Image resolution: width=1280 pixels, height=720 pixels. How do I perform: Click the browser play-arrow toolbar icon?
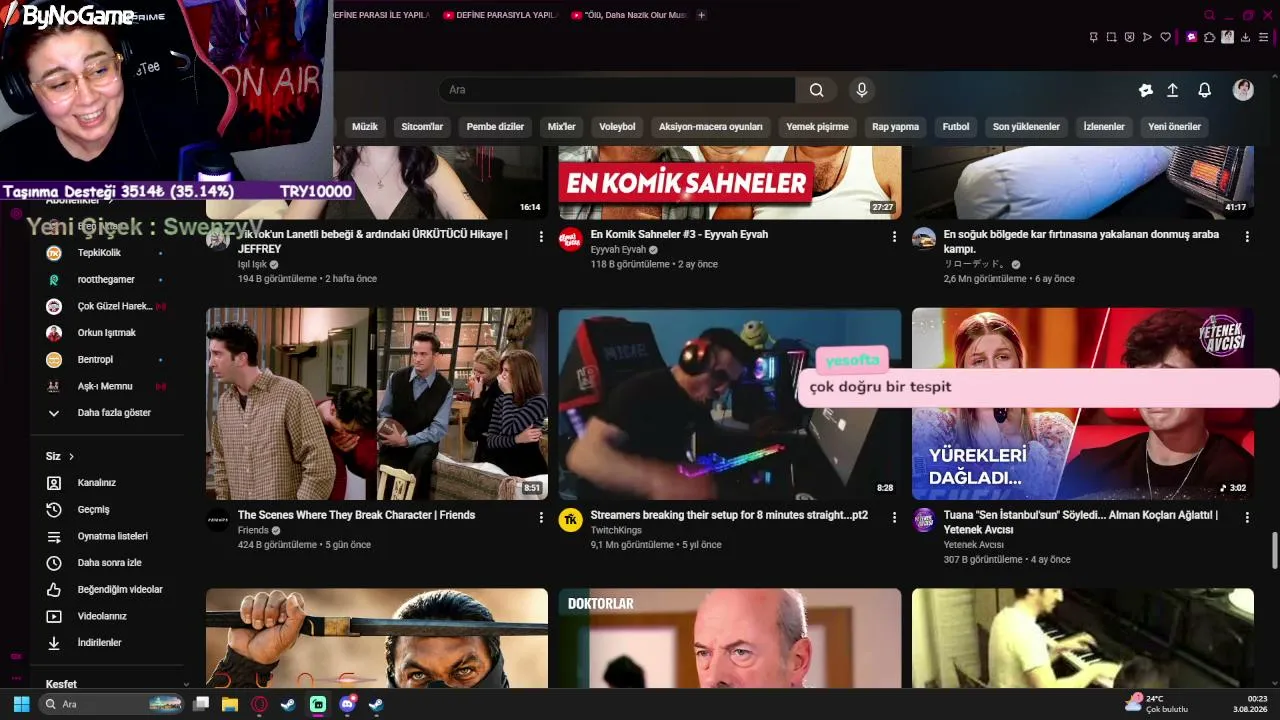1148,37
